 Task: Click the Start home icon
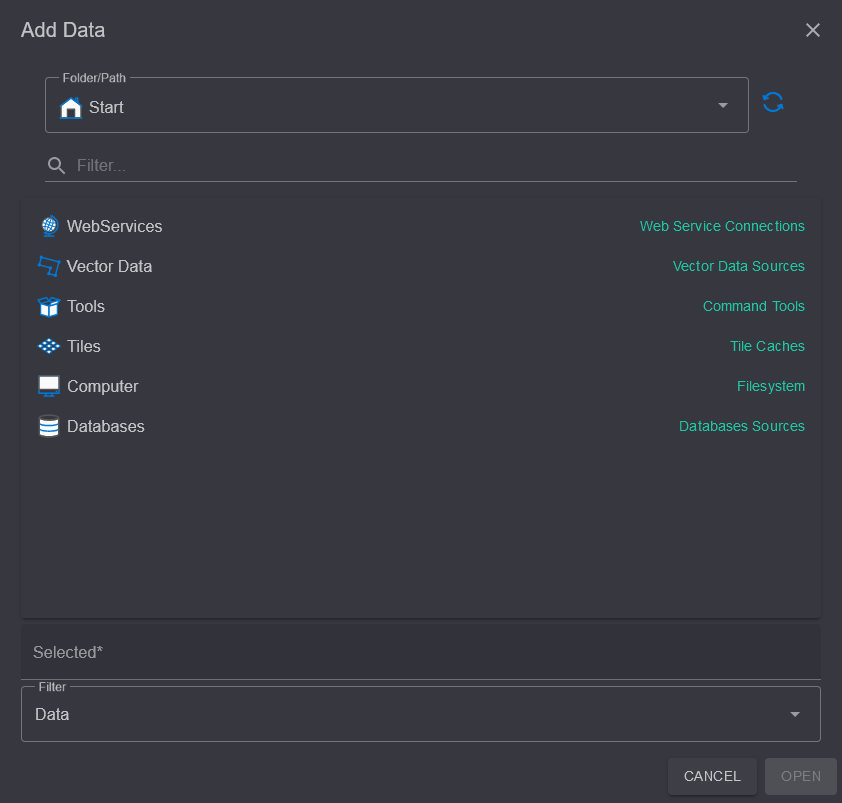70,107
